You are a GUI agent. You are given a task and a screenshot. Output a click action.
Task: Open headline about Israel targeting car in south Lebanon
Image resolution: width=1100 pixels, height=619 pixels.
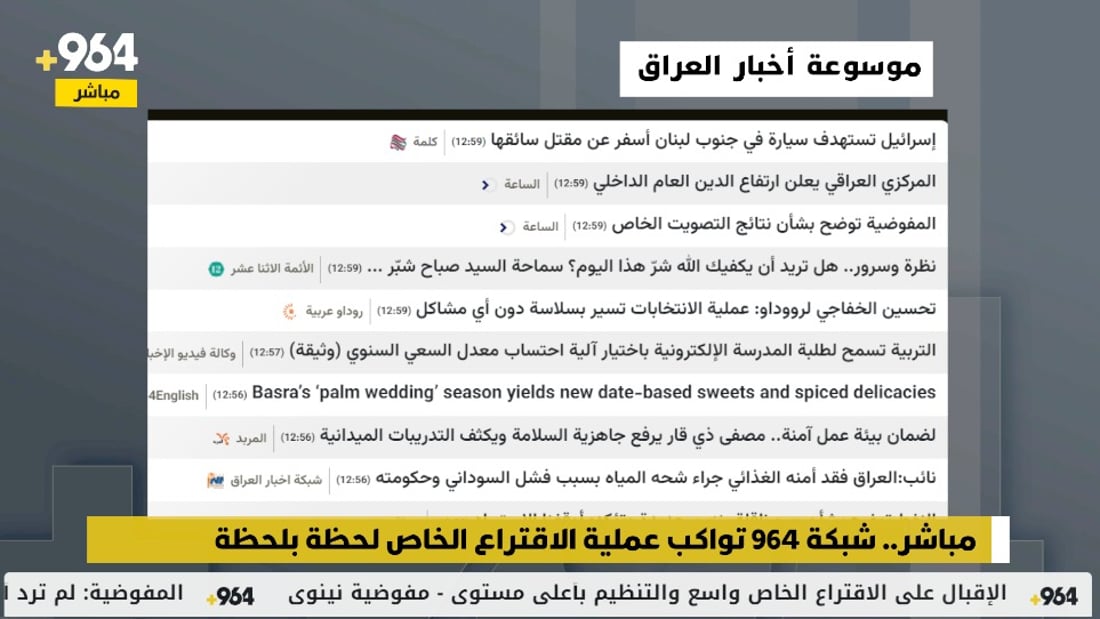click(713, 140)
